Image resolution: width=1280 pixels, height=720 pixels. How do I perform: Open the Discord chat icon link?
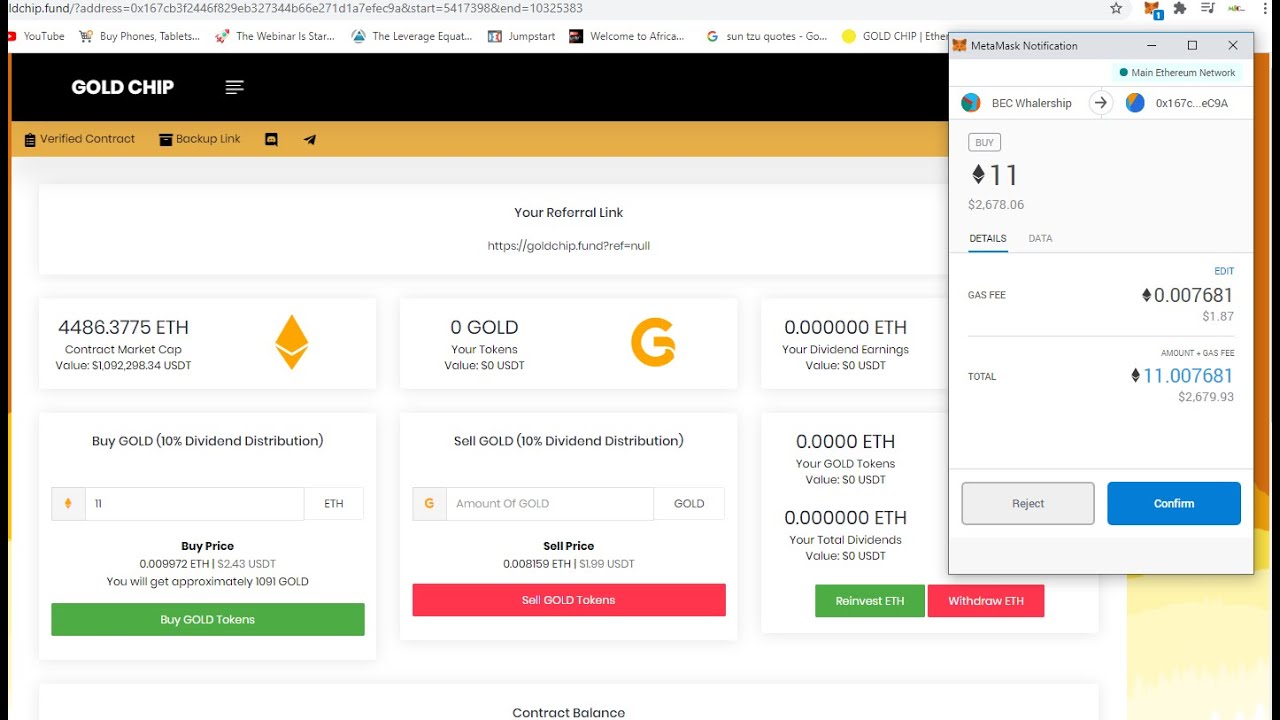point(271,140)
